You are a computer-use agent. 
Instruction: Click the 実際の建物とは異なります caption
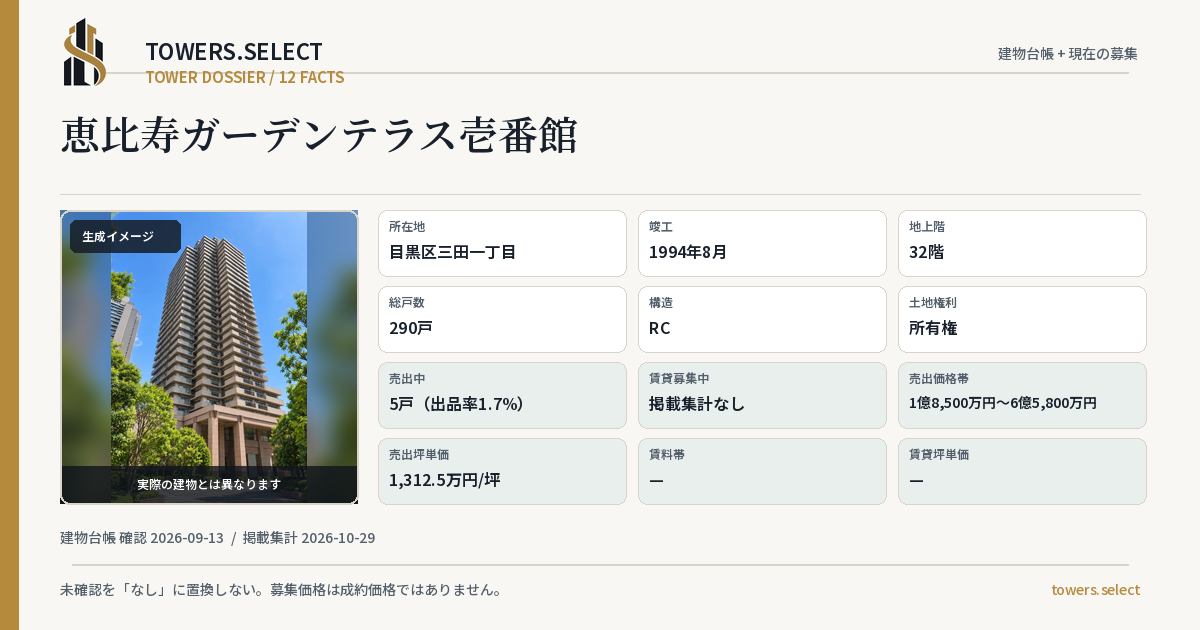click(x=209, y=484)
